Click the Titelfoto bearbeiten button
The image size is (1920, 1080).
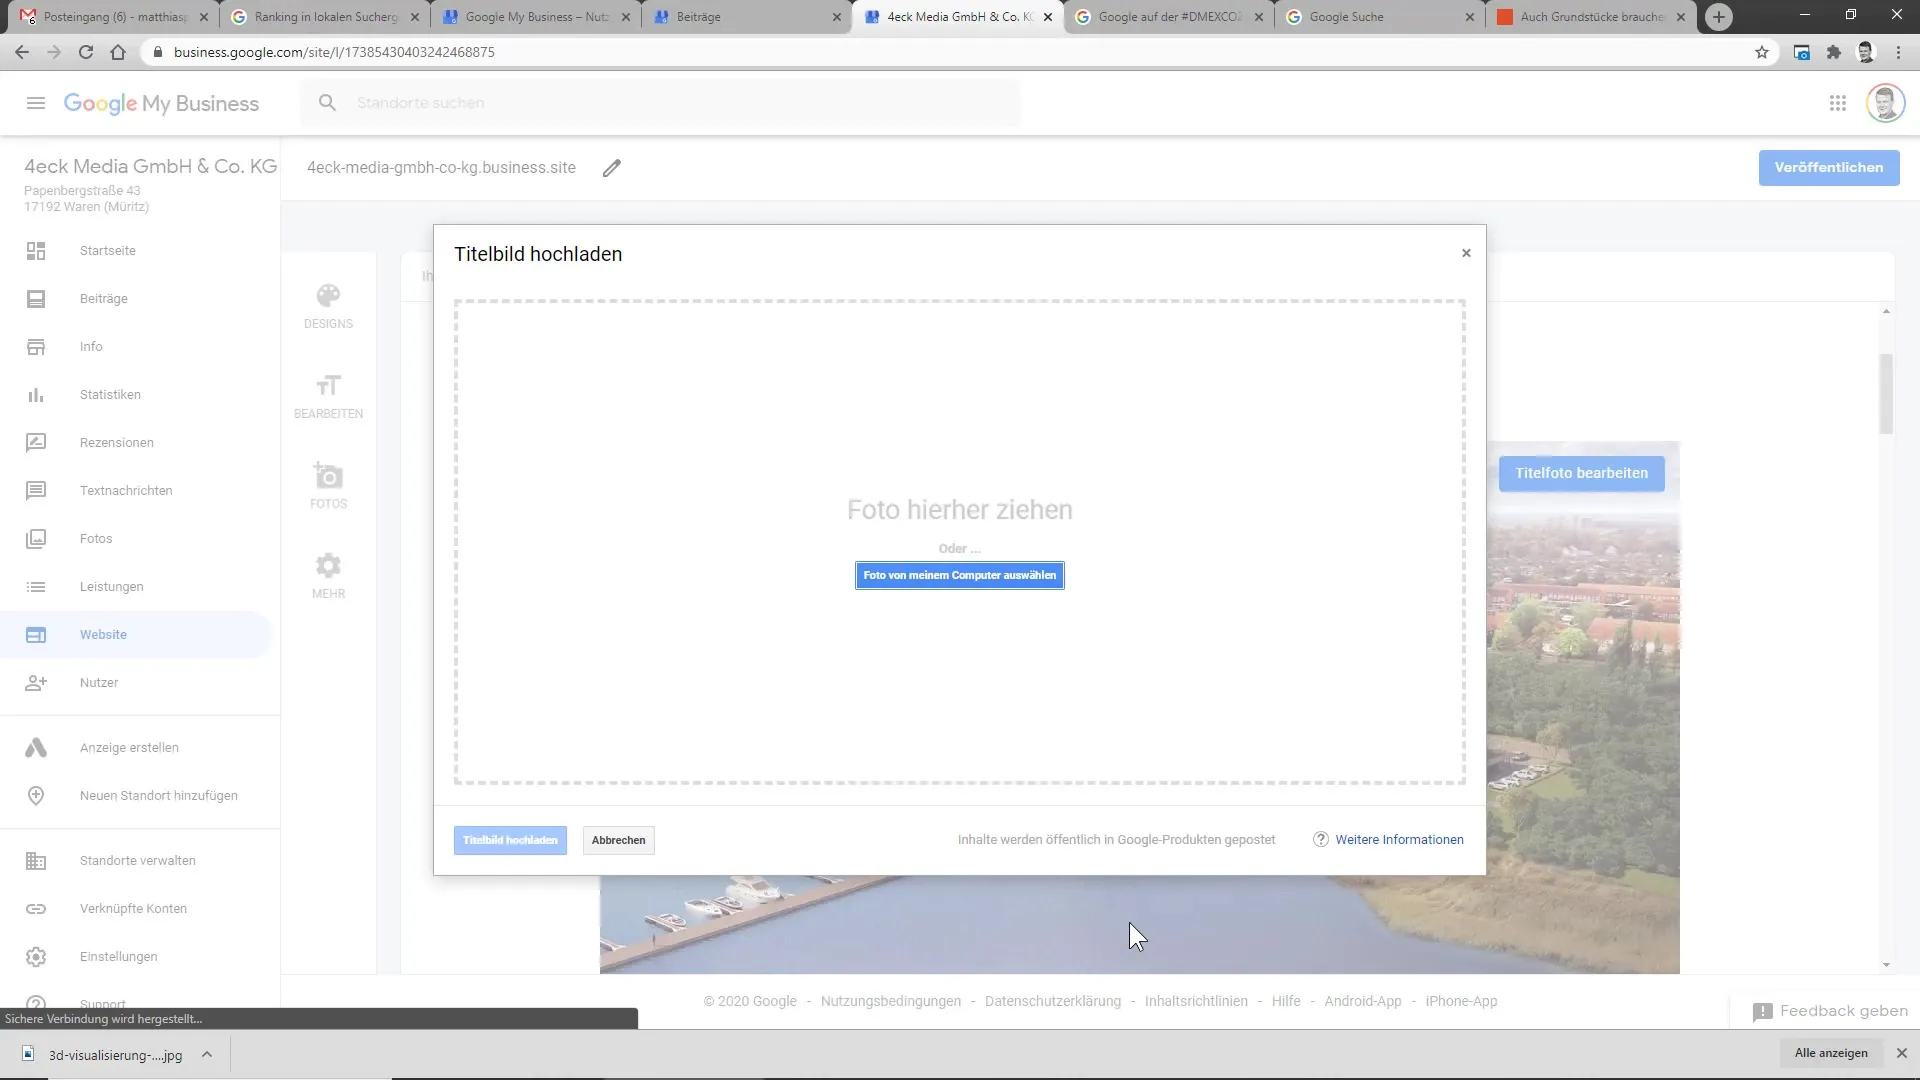(1581, 473)
